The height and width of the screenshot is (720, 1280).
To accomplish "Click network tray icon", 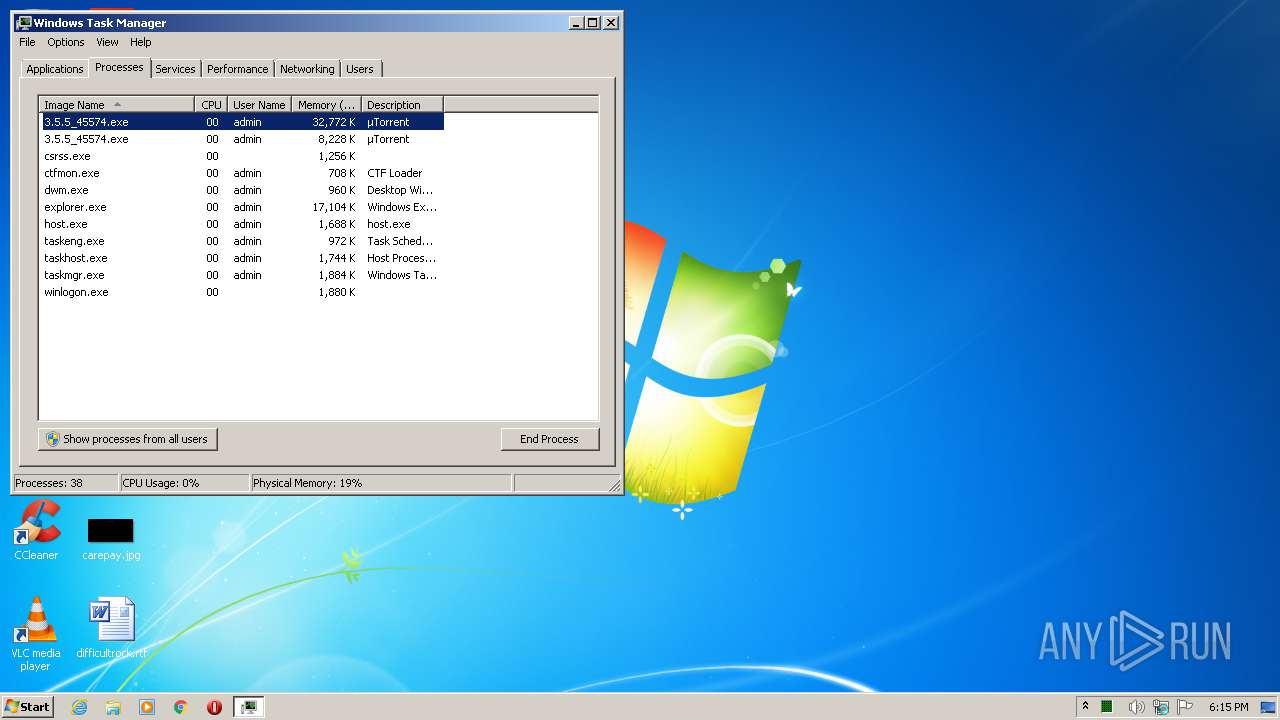I will coord(1161,707).
